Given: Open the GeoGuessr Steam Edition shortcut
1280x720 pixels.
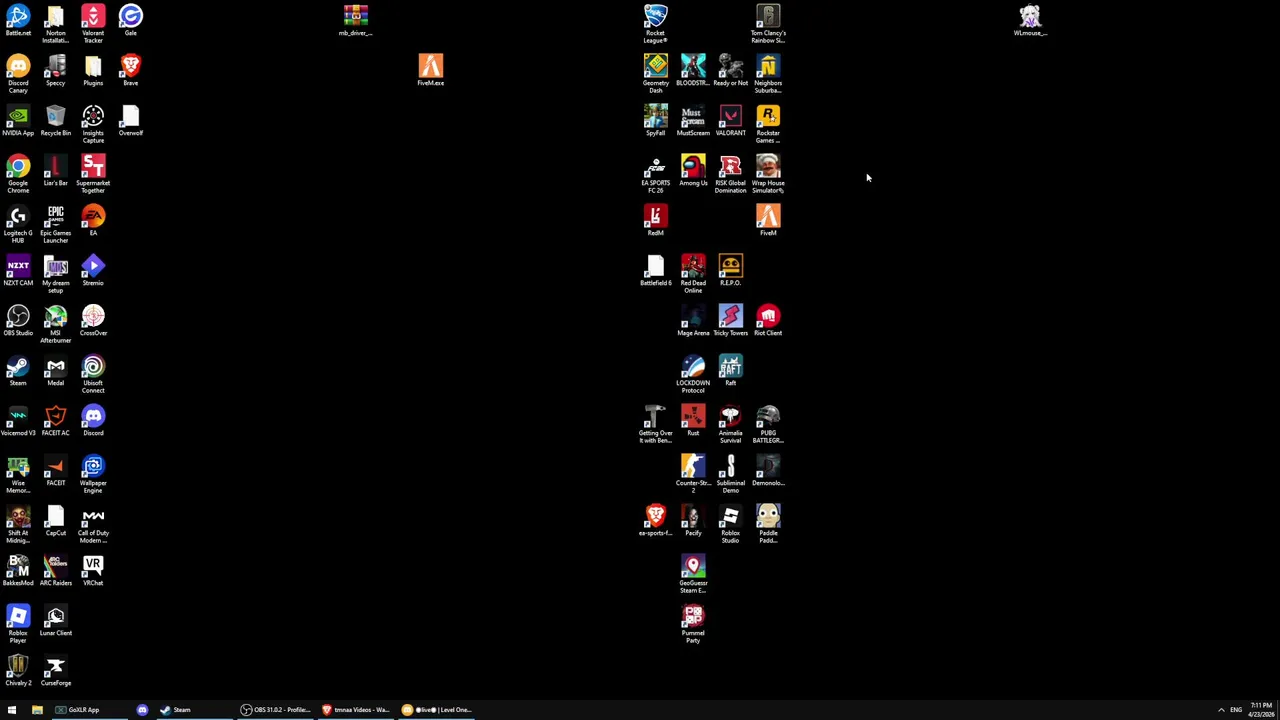Looking at the screenshot, I should [x=693, y=574].
